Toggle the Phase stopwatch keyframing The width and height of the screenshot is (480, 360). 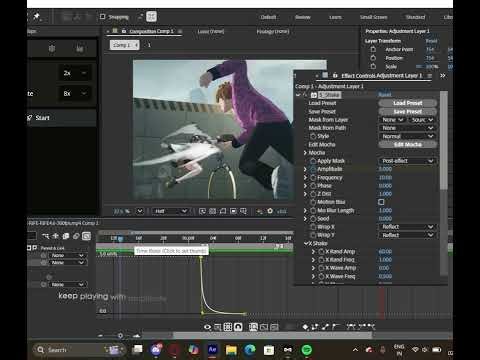click(x=313, y=186)
